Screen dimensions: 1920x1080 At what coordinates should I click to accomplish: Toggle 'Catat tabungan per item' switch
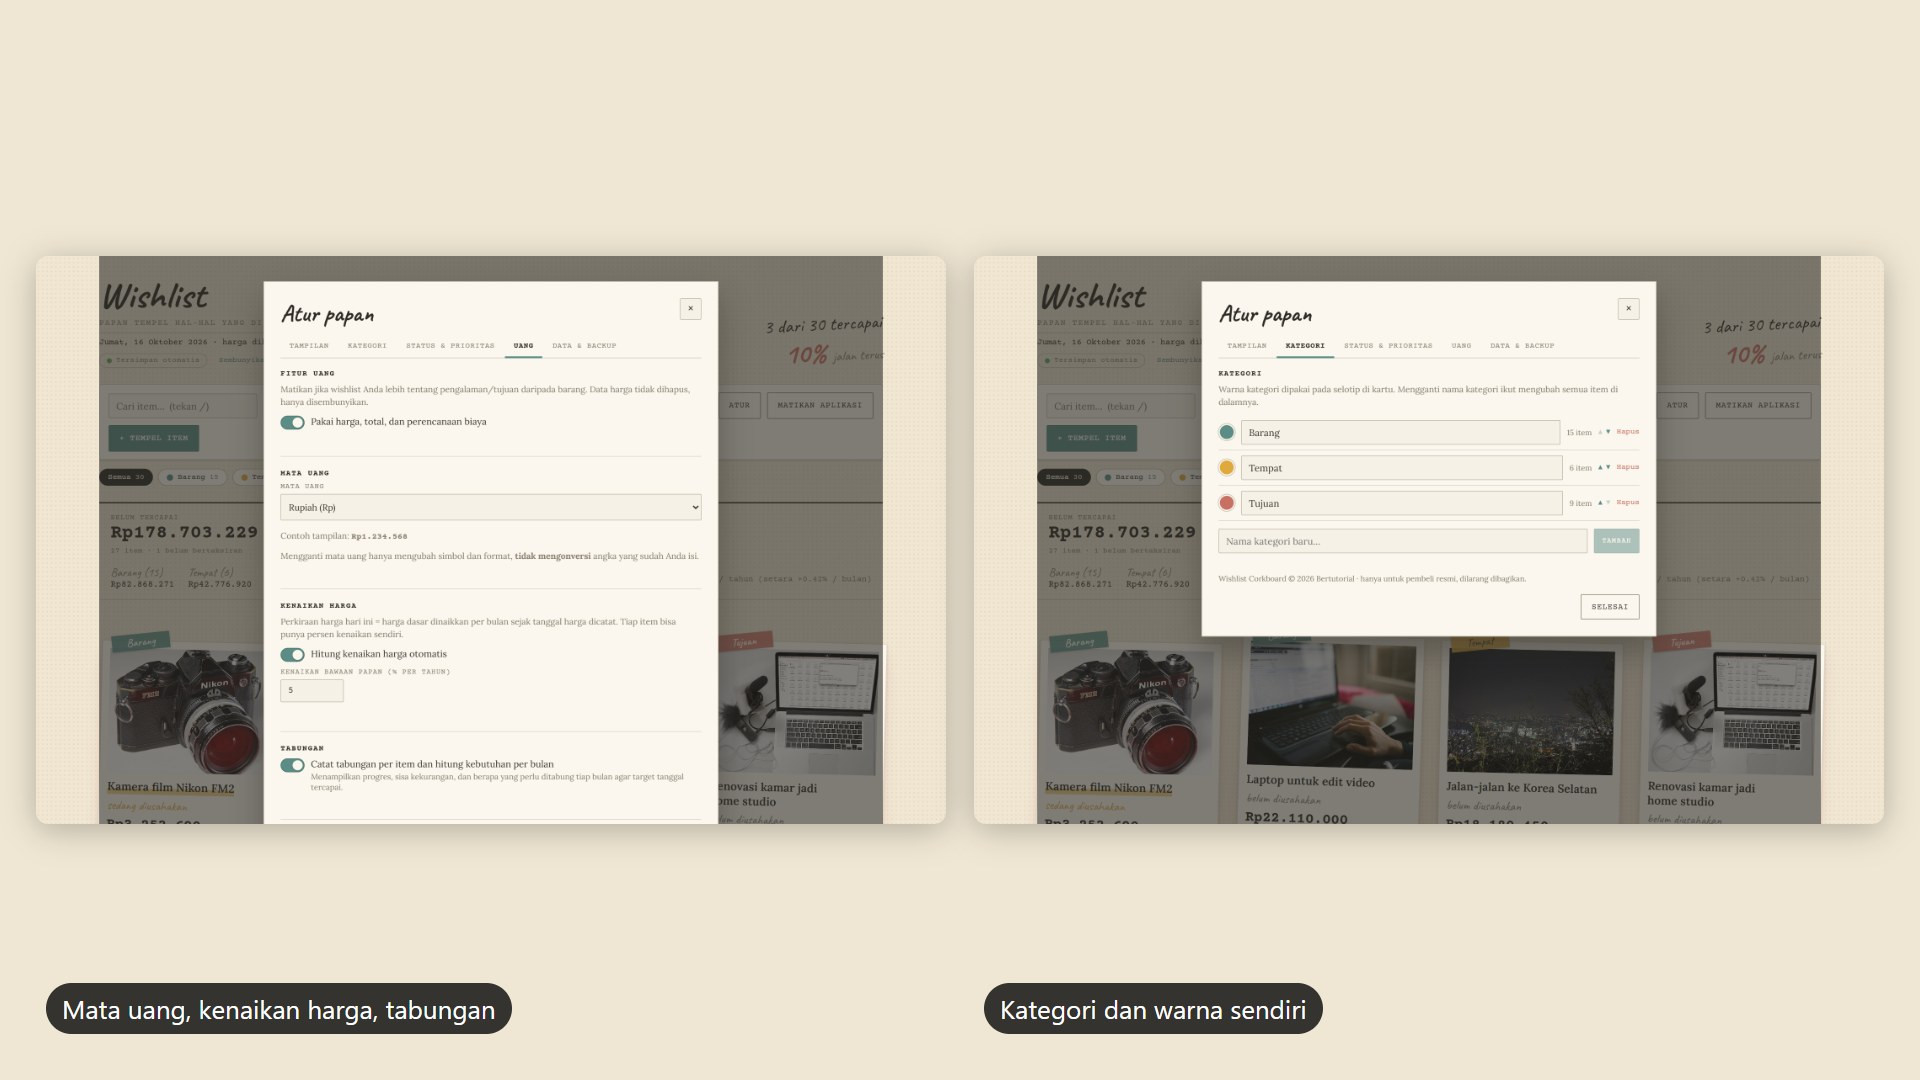coord(292,765)
